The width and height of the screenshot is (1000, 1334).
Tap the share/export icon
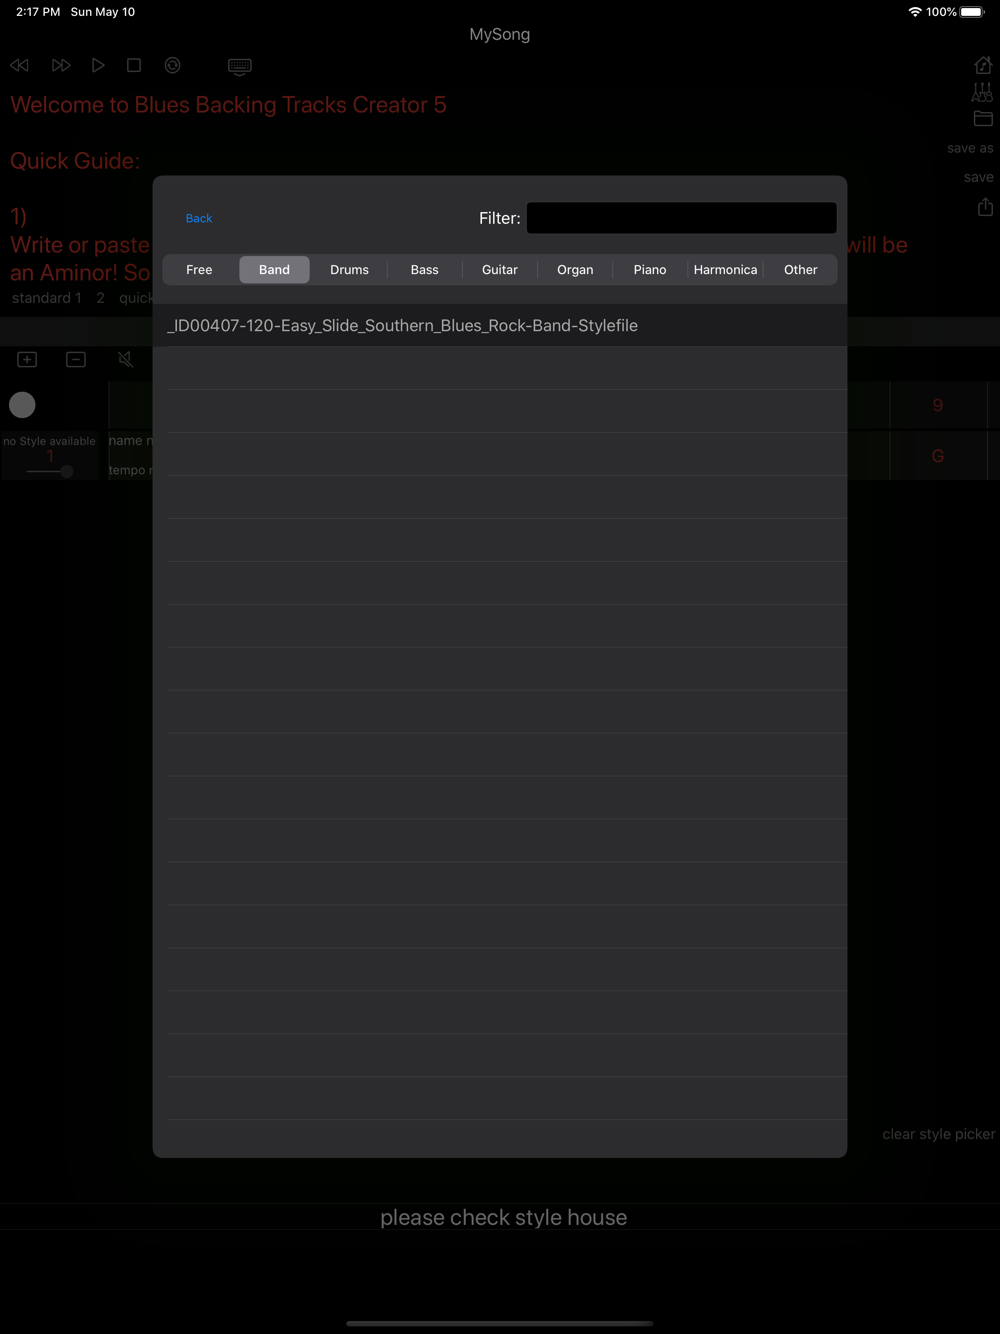(985, 206)
